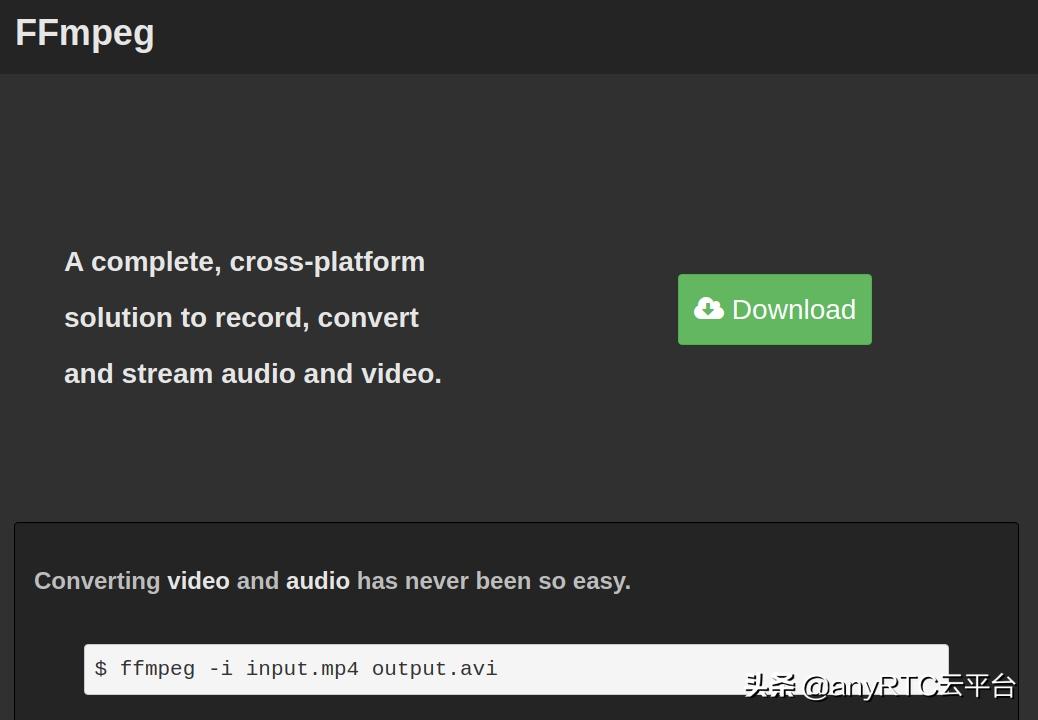Click the 'solution to record, convert' line
1038x720 pixels.
tap(242, 318)
